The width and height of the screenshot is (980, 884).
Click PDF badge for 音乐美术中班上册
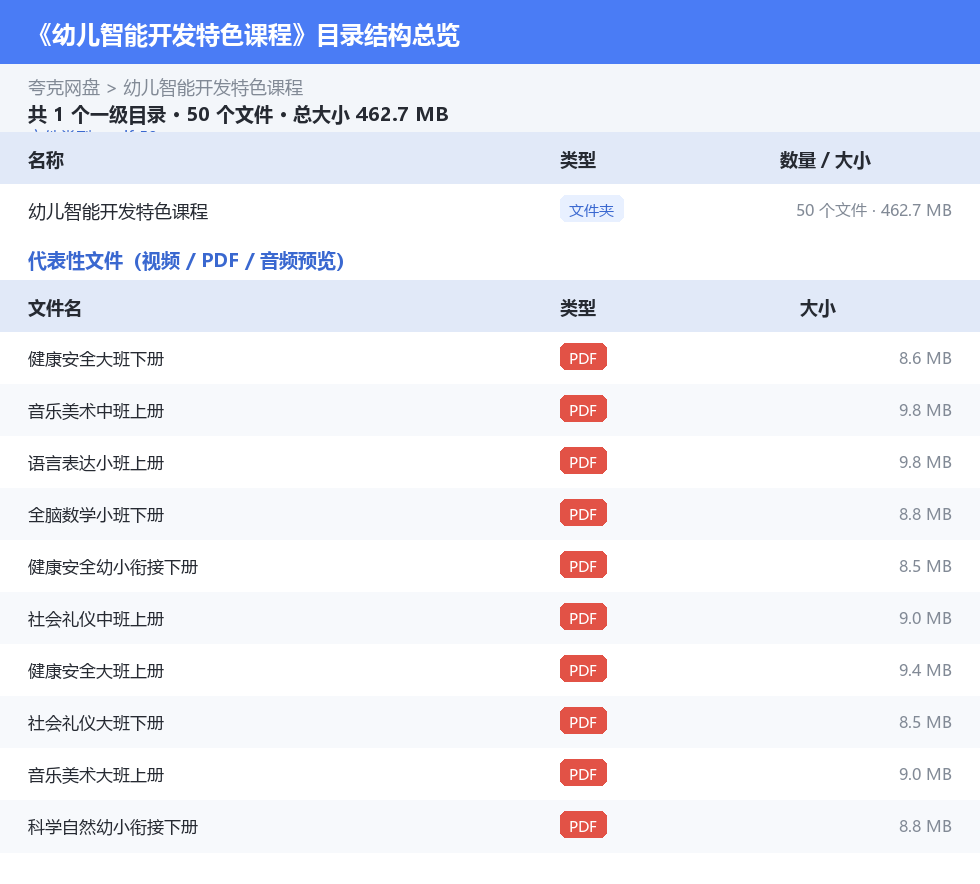583,409
